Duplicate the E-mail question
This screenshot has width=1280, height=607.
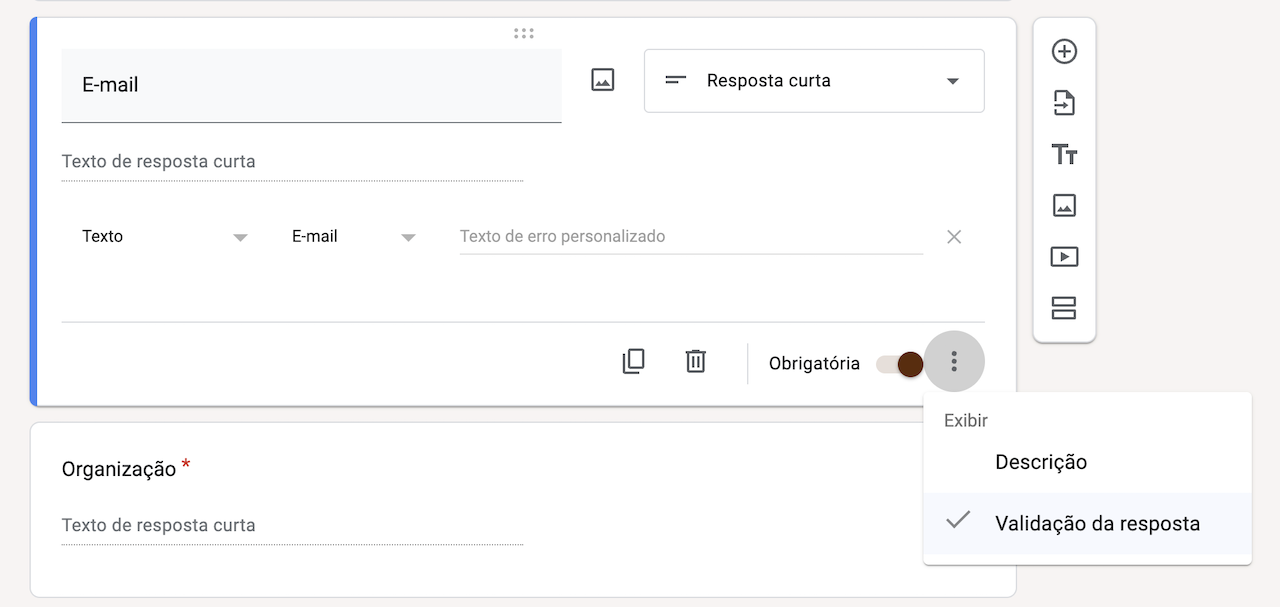click(x=633, y=362)
